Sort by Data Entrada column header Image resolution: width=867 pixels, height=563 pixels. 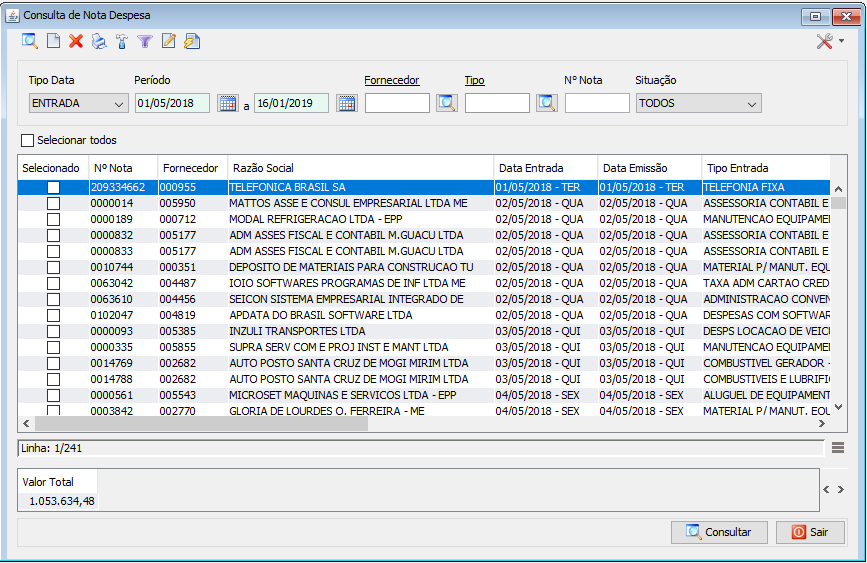[x=545, y=168]
